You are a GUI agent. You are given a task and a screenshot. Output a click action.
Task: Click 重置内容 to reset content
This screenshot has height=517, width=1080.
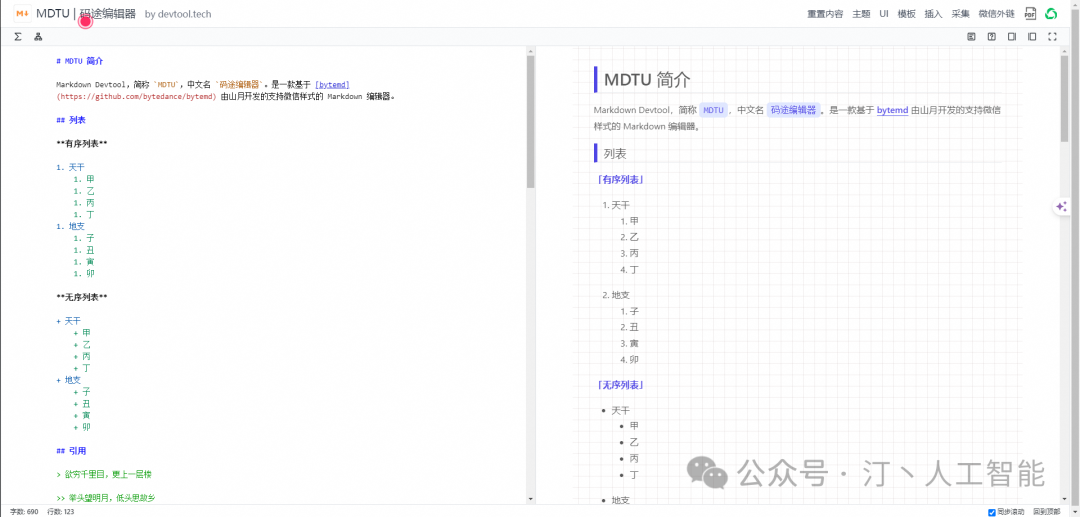825,14
